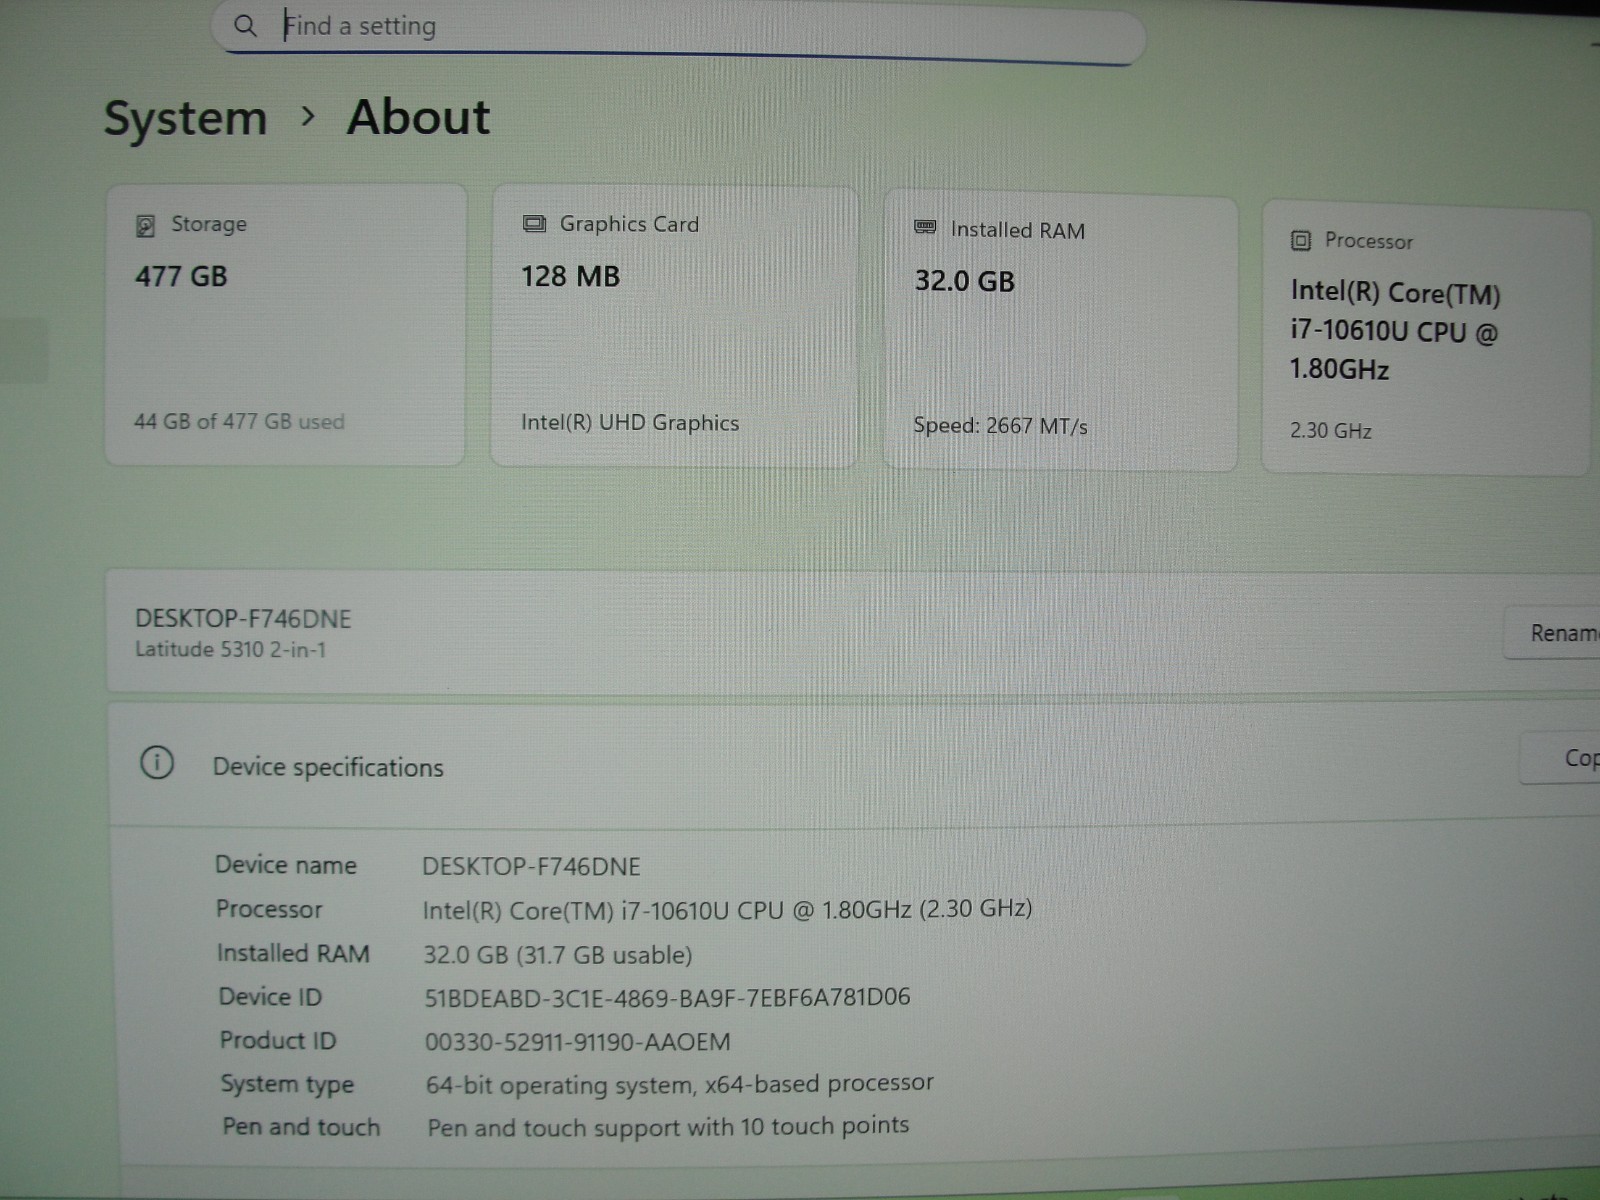Select the 64-bit operating system value
Viewport: 1600px width, 1200px height.
680,1085
